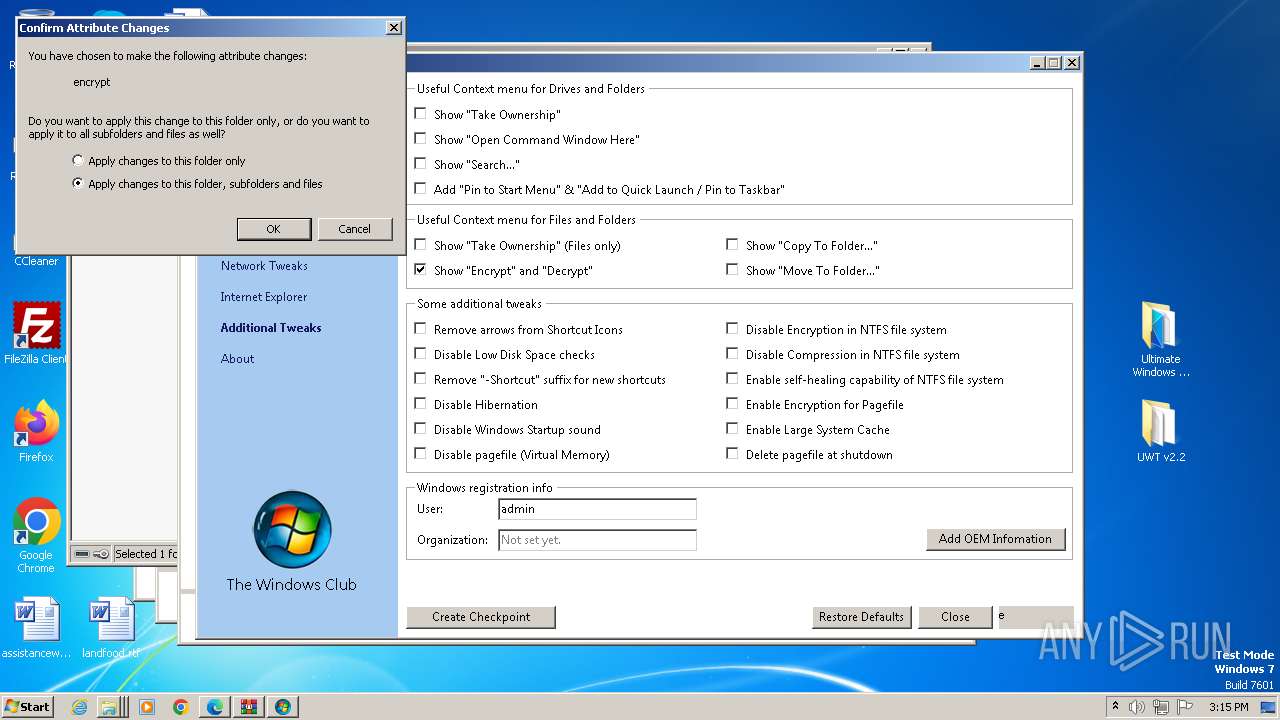Click the Organization input field
This screenshot has height=720, width=1280.
tap(597, 540)
